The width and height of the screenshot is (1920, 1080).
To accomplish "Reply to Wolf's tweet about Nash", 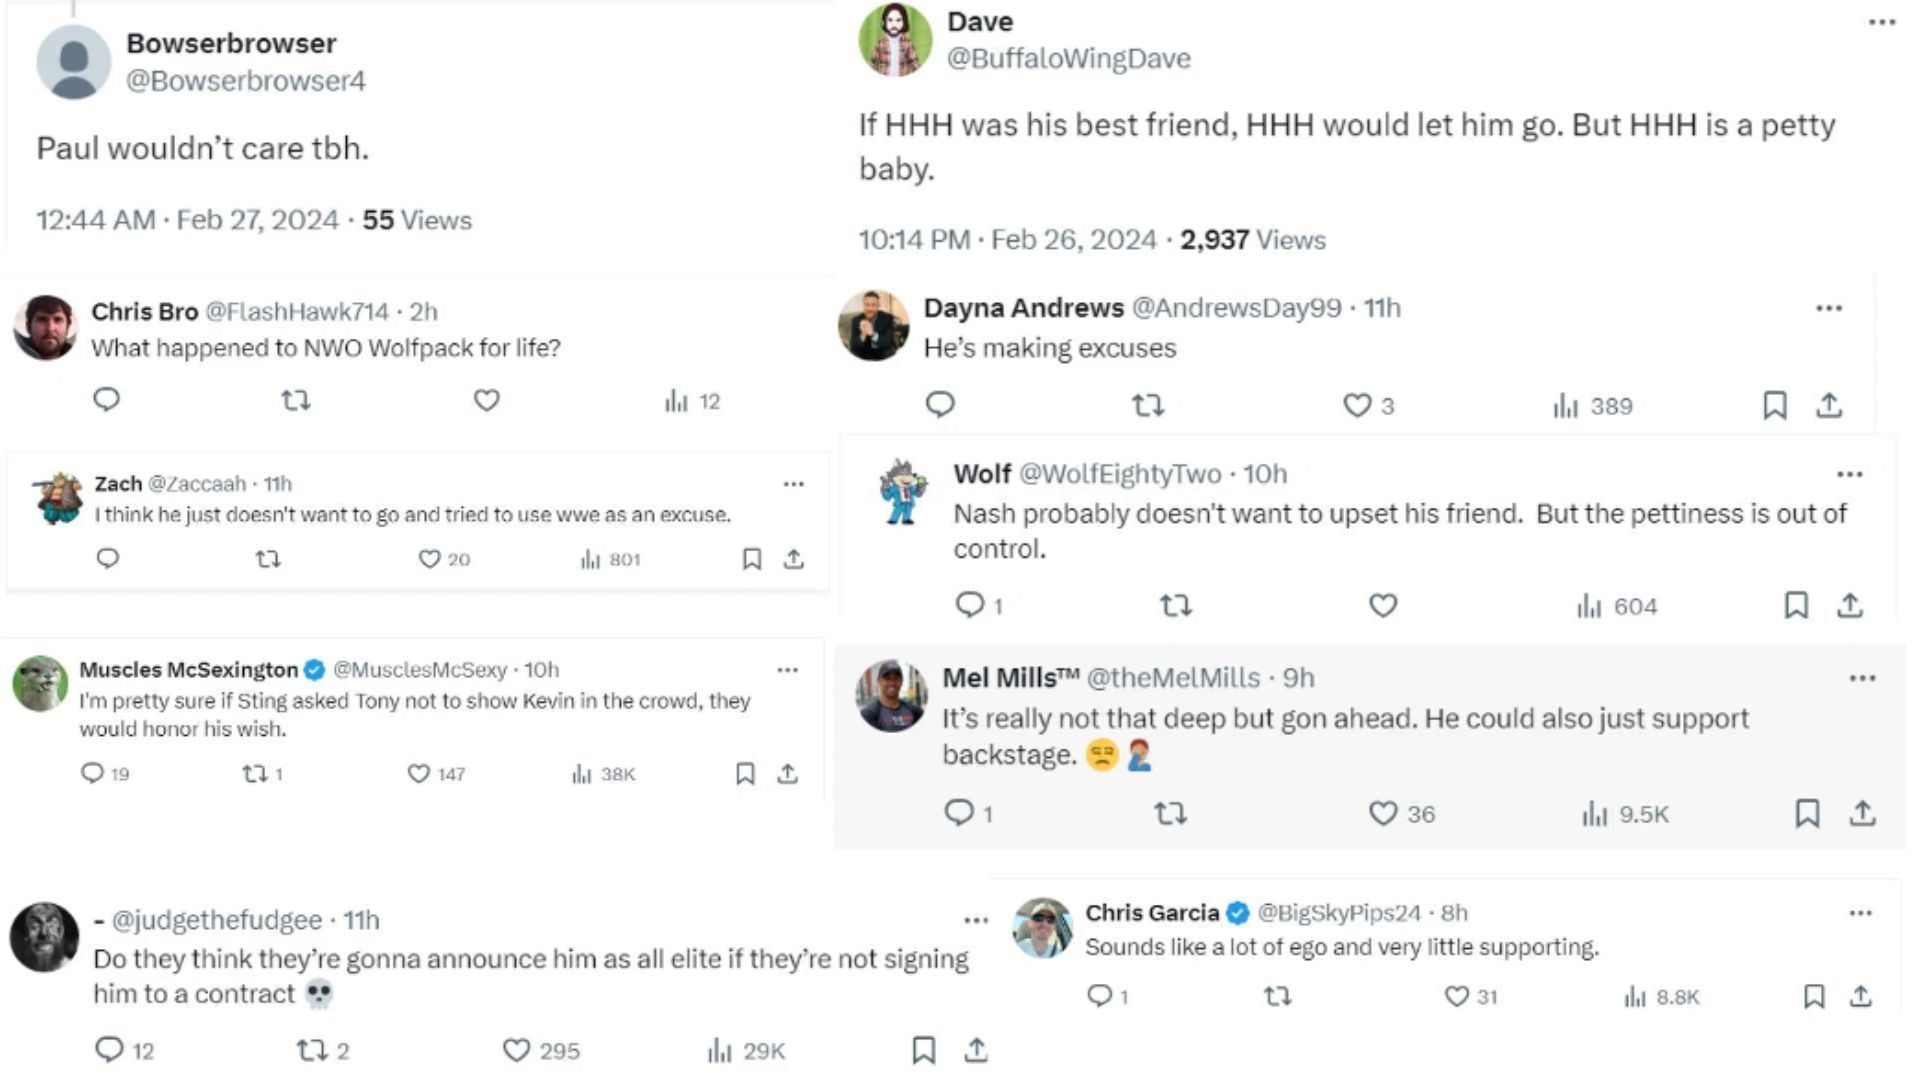I will coord(969,605).
